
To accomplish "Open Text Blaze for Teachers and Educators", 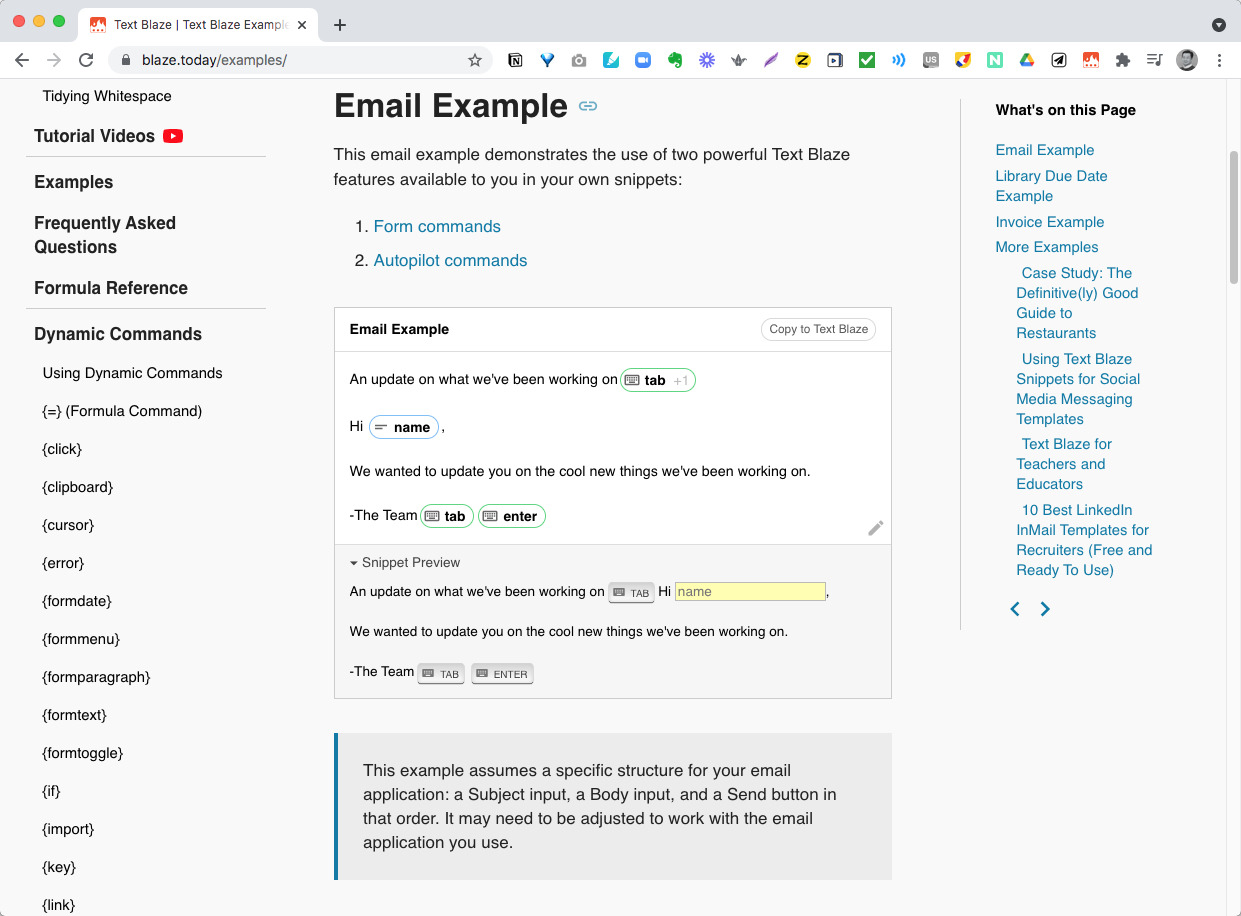I will 1064,464.
